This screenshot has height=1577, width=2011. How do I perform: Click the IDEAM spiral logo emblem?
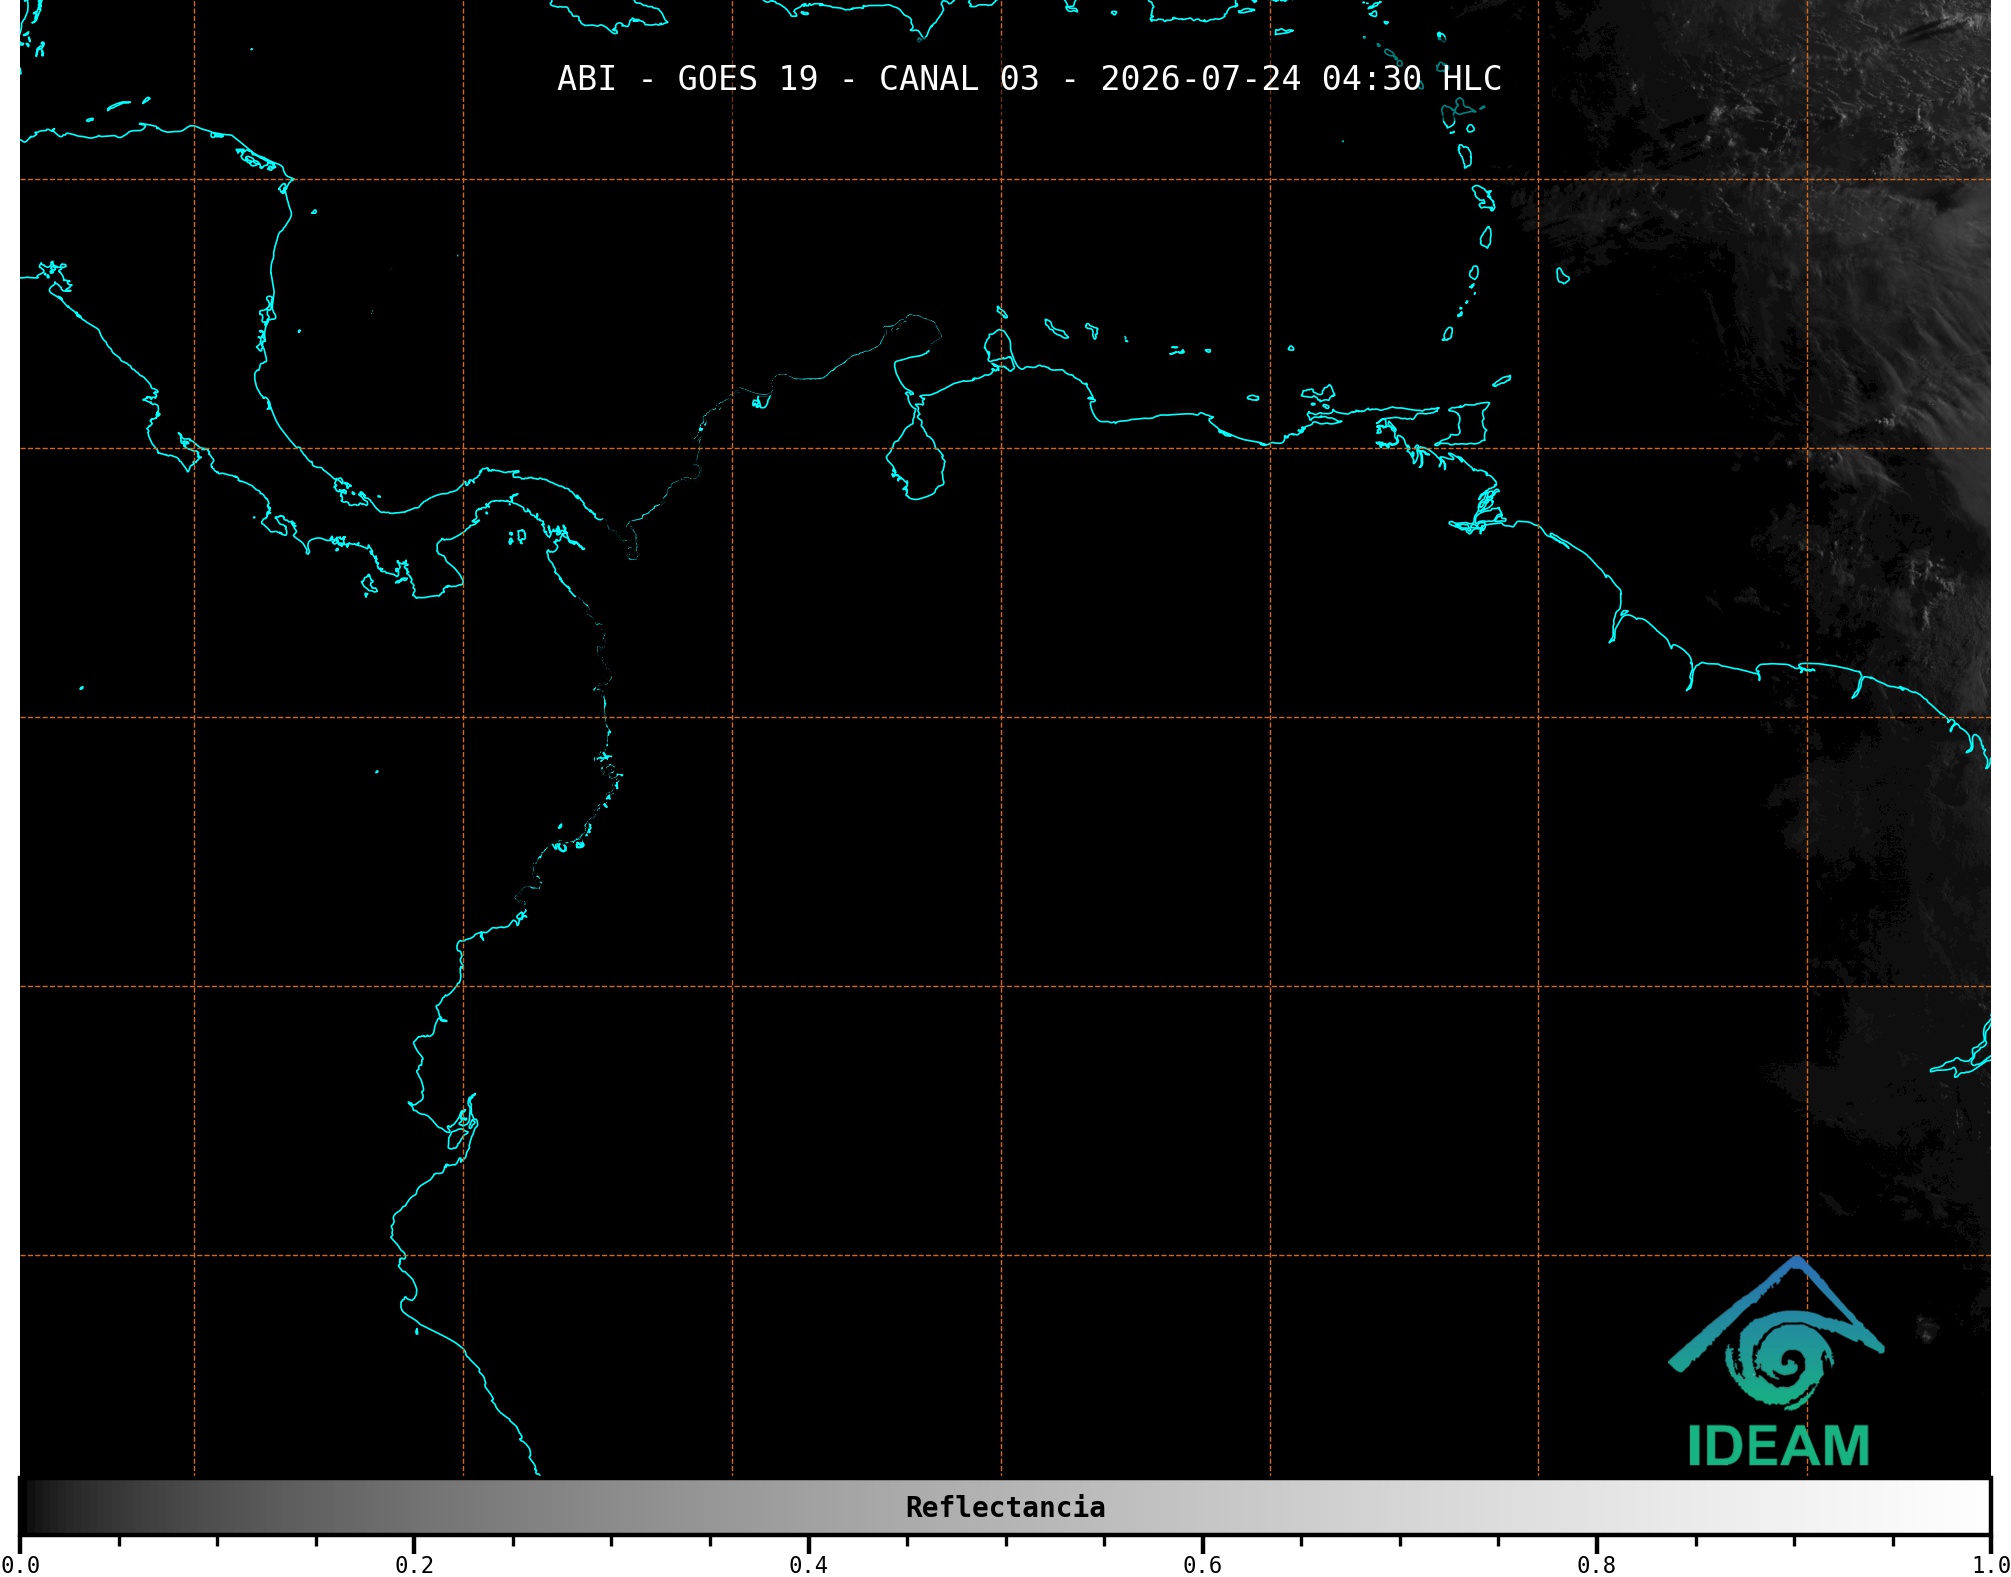1776,1334
